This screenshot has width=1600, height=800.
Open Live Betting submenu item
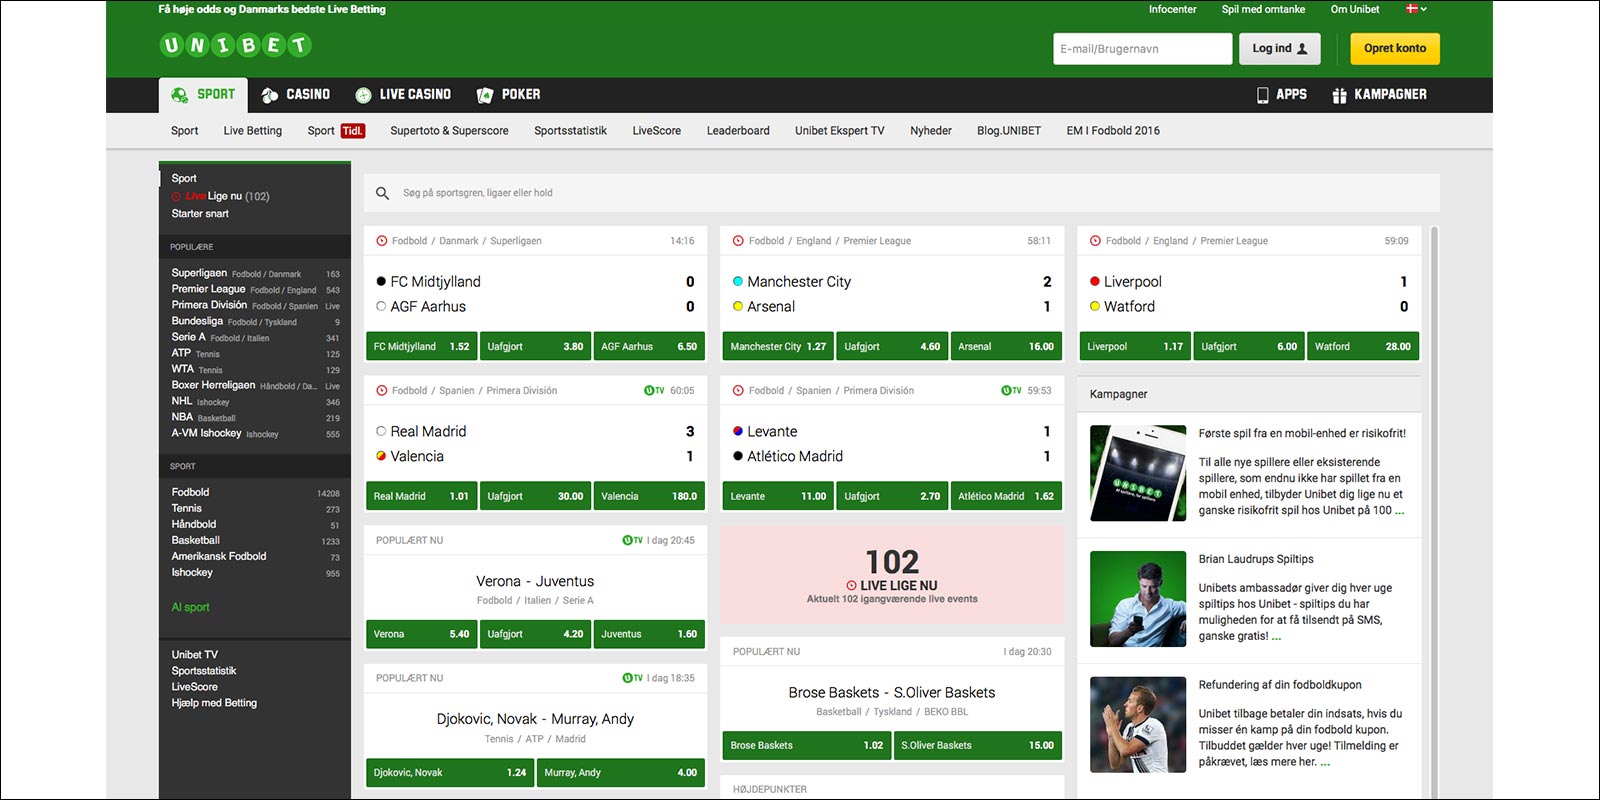click(x=253, y=131)
